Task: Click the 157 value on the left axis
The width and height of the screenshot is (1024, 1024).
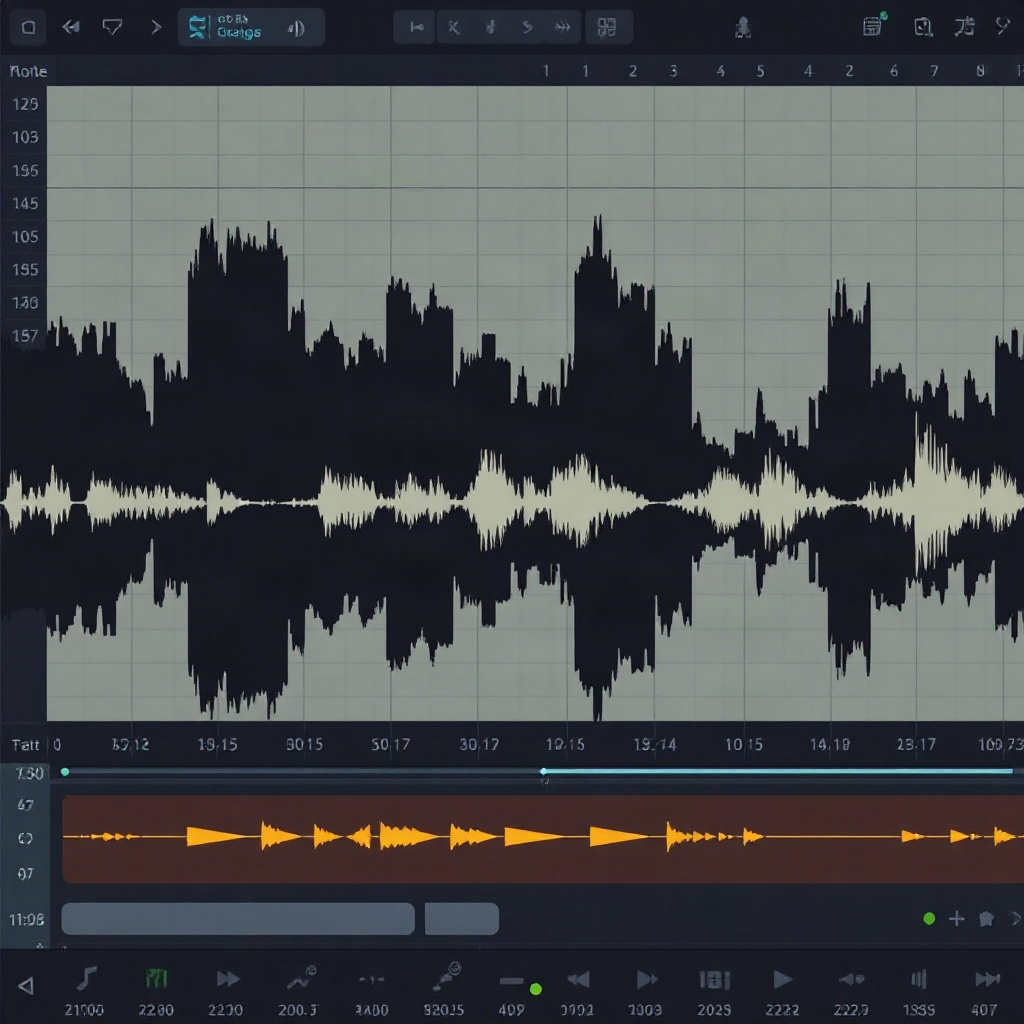Action: click(x=25, y=336)
